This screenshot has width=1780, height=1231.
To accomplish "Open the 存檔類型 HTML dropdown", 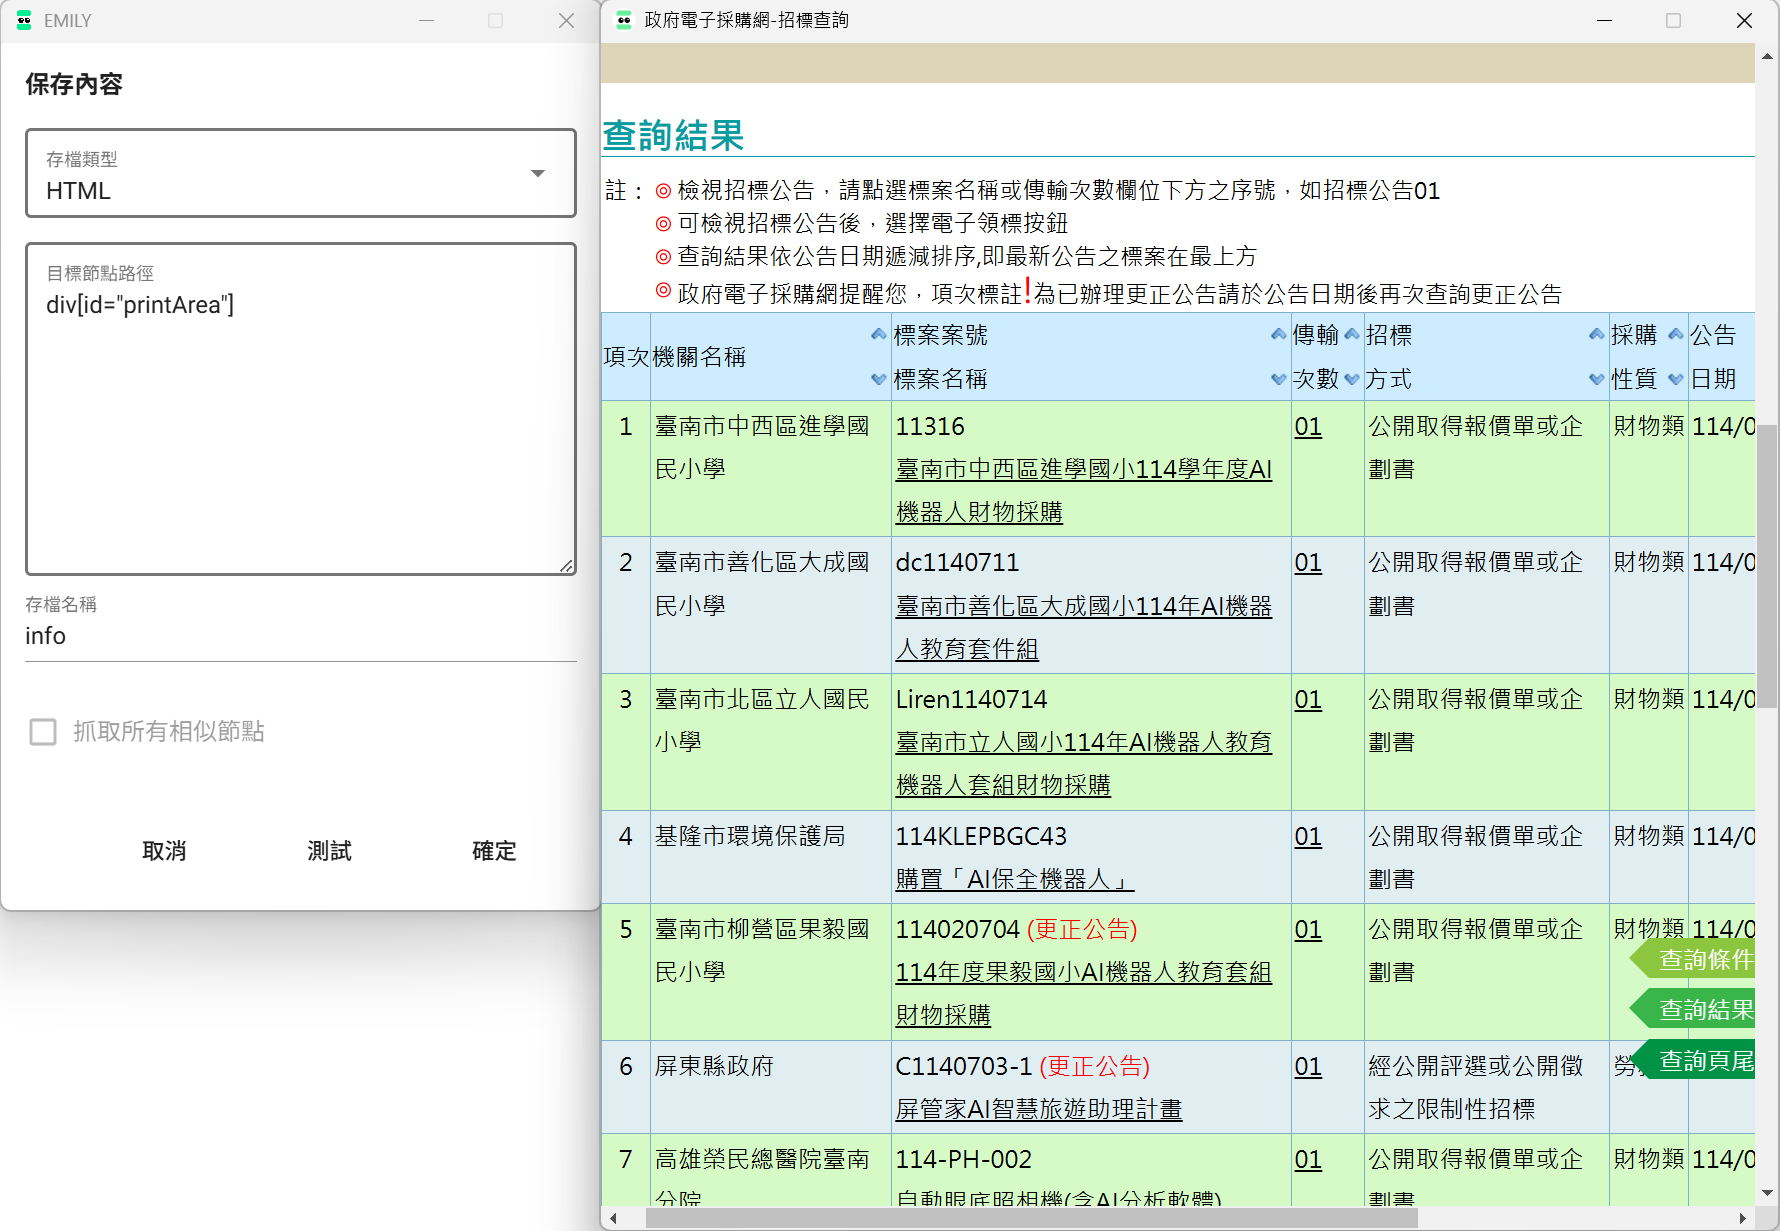I will tap(301, 173).
